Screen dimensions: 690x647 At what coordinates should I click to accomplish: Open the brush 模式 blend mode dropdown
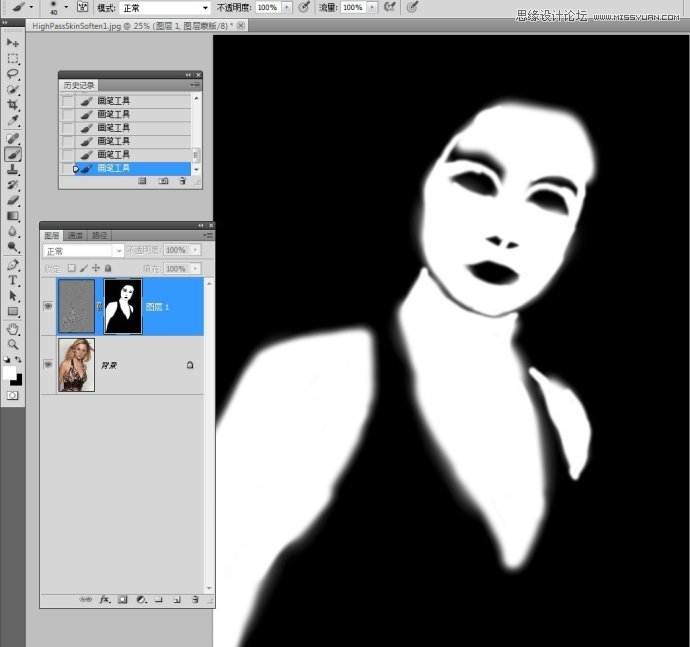pyautogui.click(x=165, y=7)
